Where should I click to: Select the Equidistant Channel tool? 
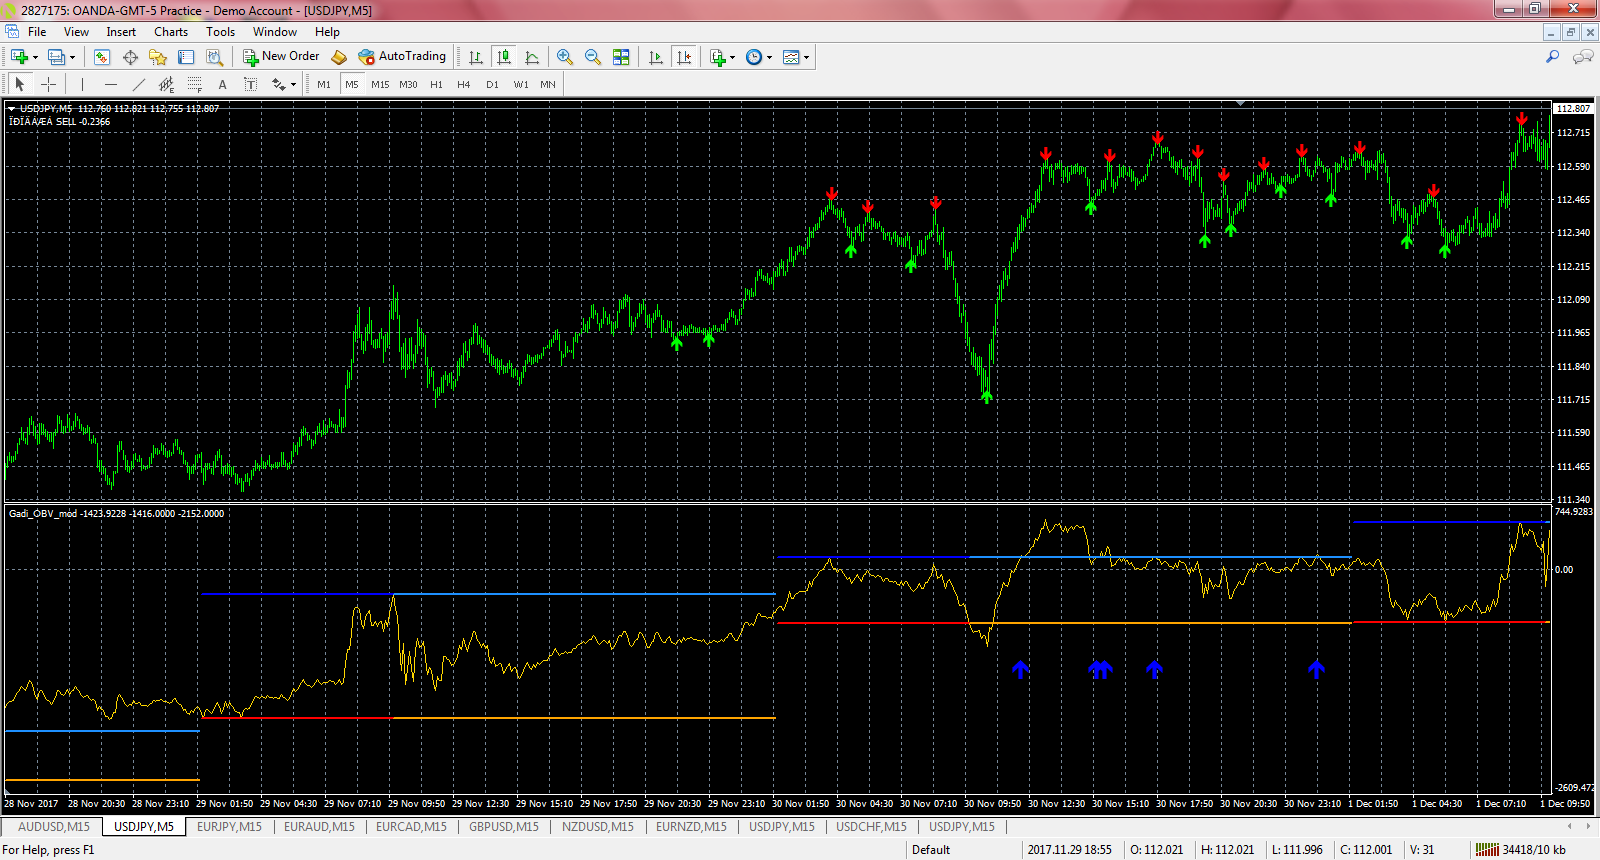[166, 84]
